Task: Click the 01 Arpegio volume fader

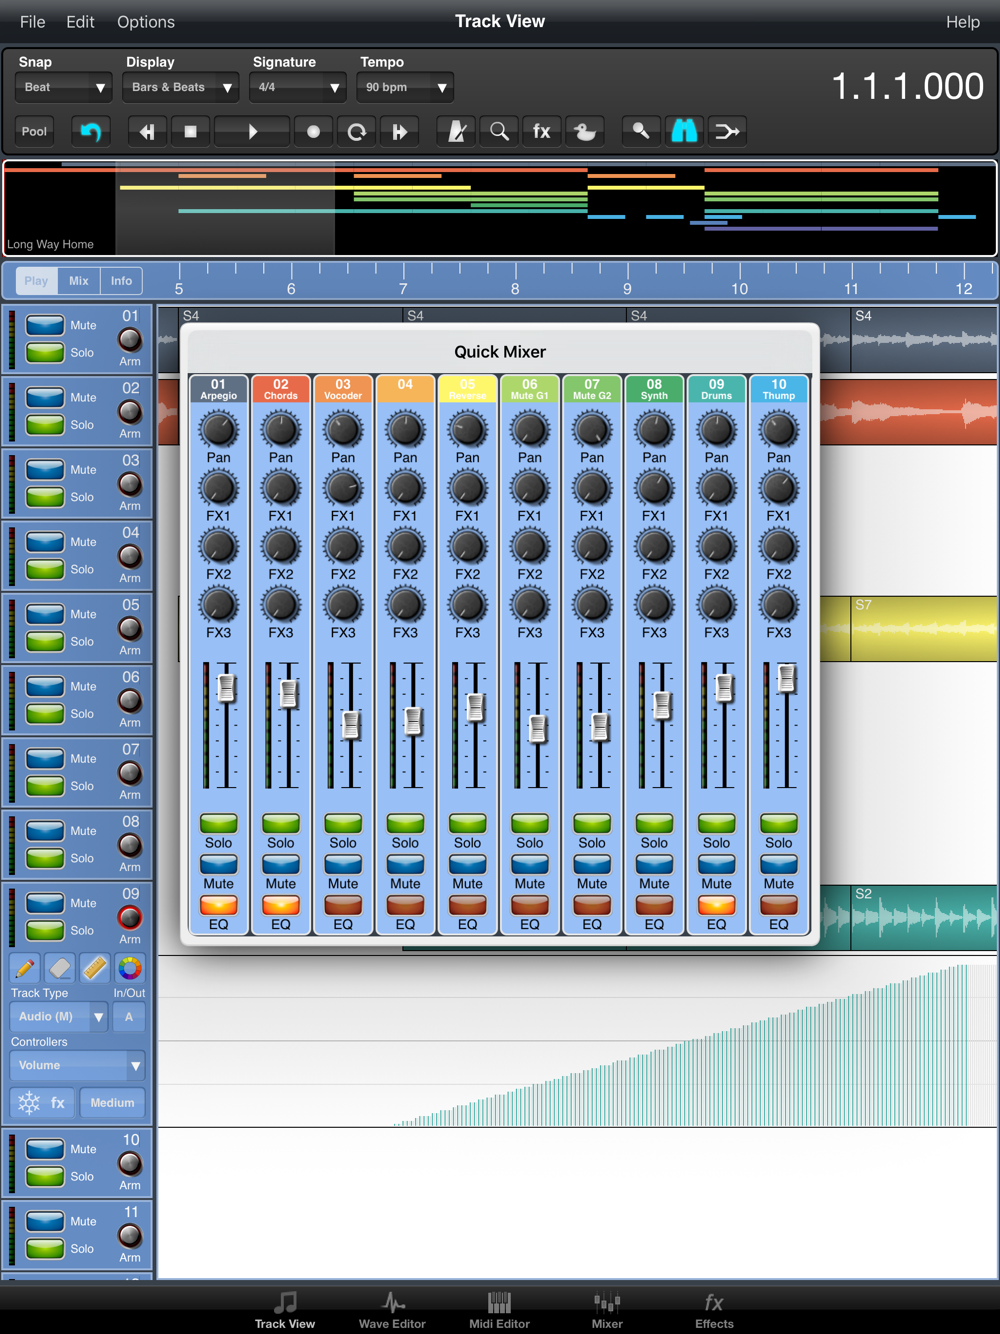Action: point(227,687)
